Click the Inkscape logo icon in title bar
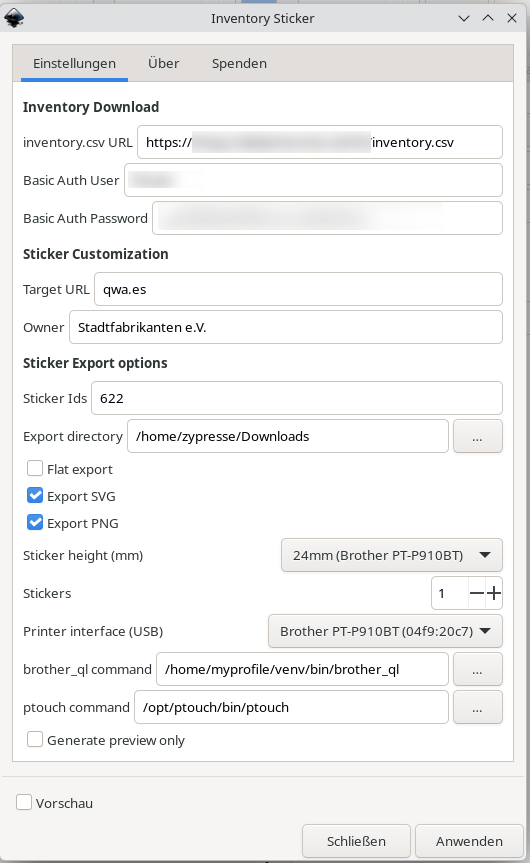The image size is (530, 863). click(x=14, y=18)
